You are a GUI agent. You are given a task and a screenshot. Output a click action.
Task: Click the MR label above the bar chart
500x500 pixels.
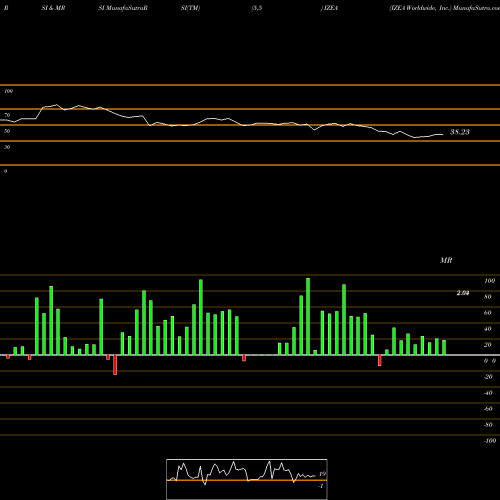coord(446,260)
